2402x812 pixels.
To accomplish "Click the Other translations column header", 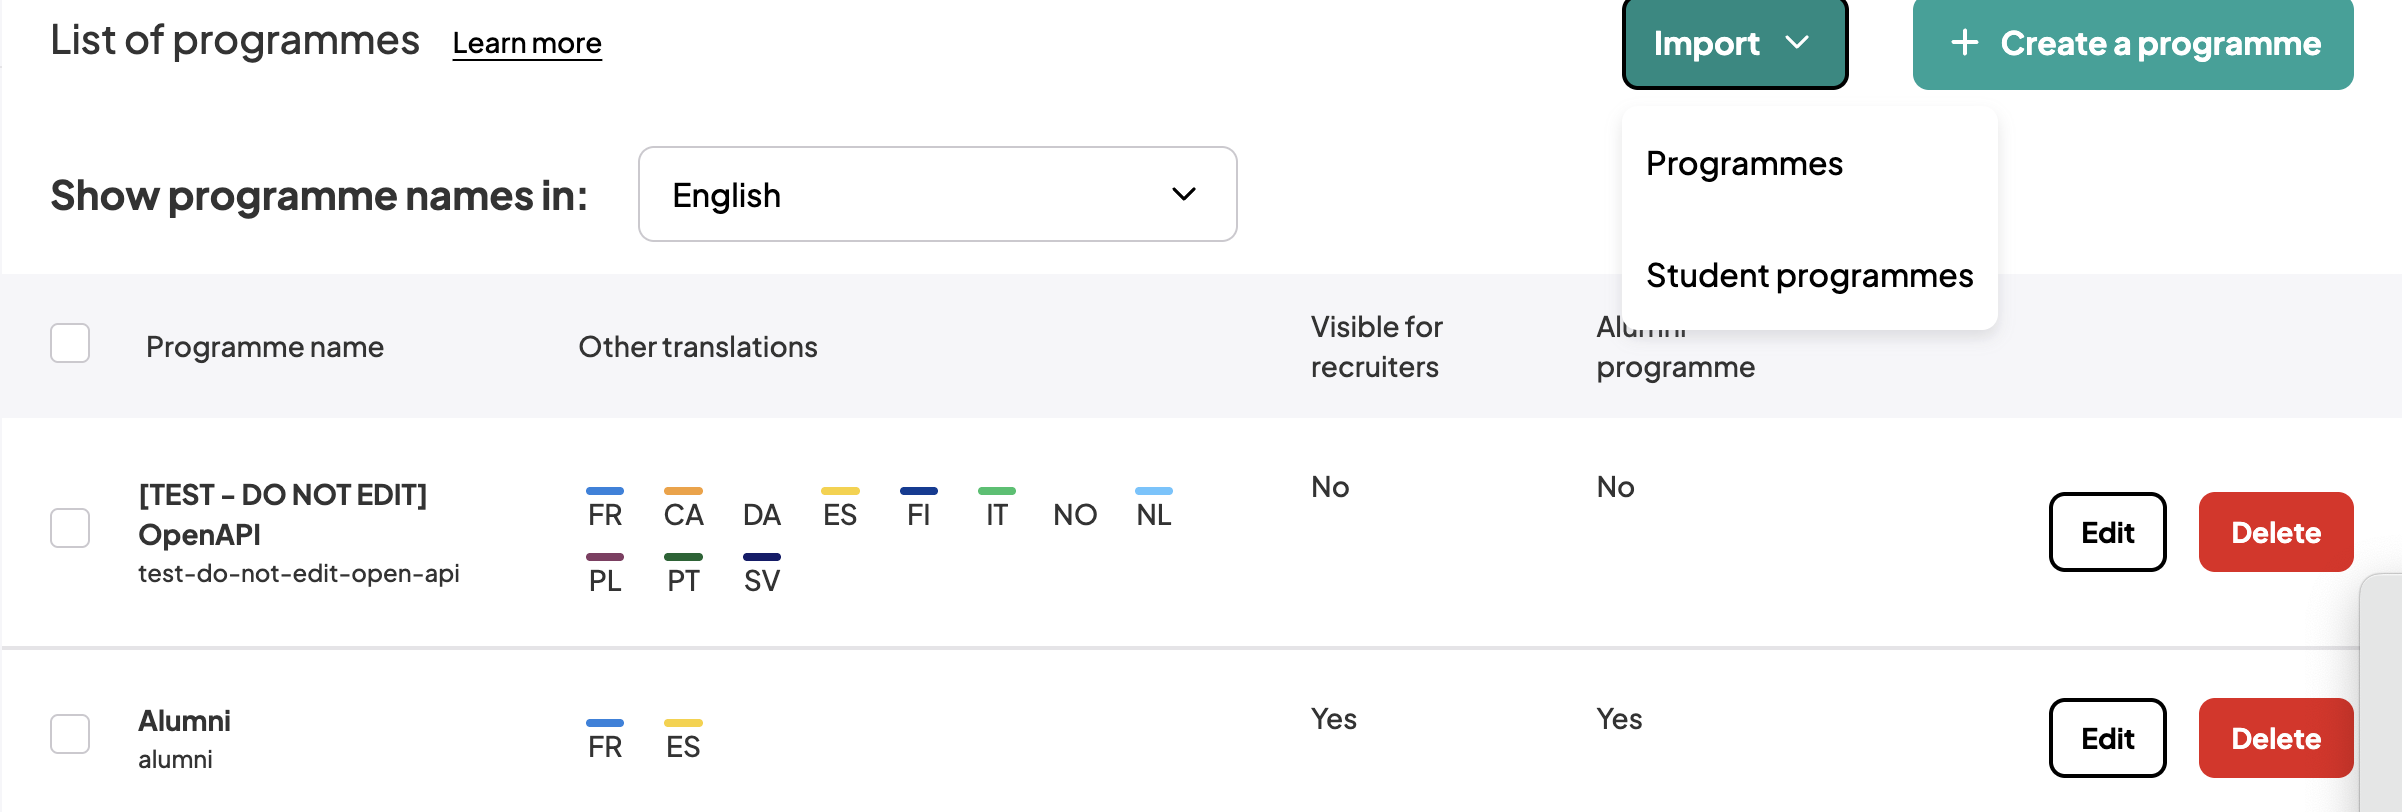I will 698,346.
